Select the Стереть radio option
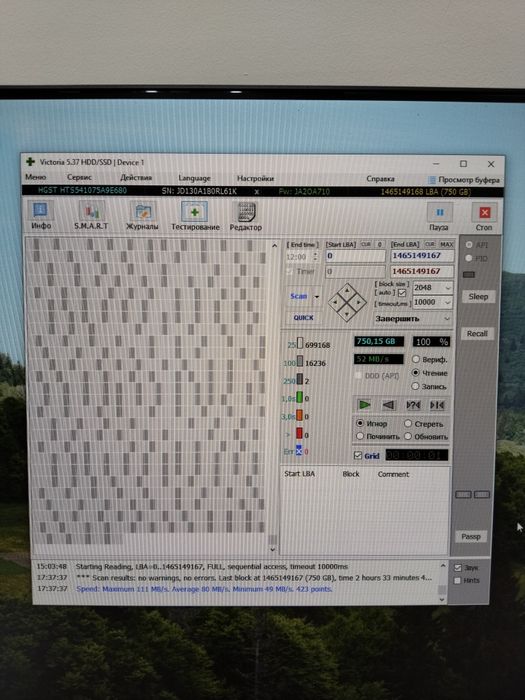This screenshot has width=525, height=700. point(408,423)
